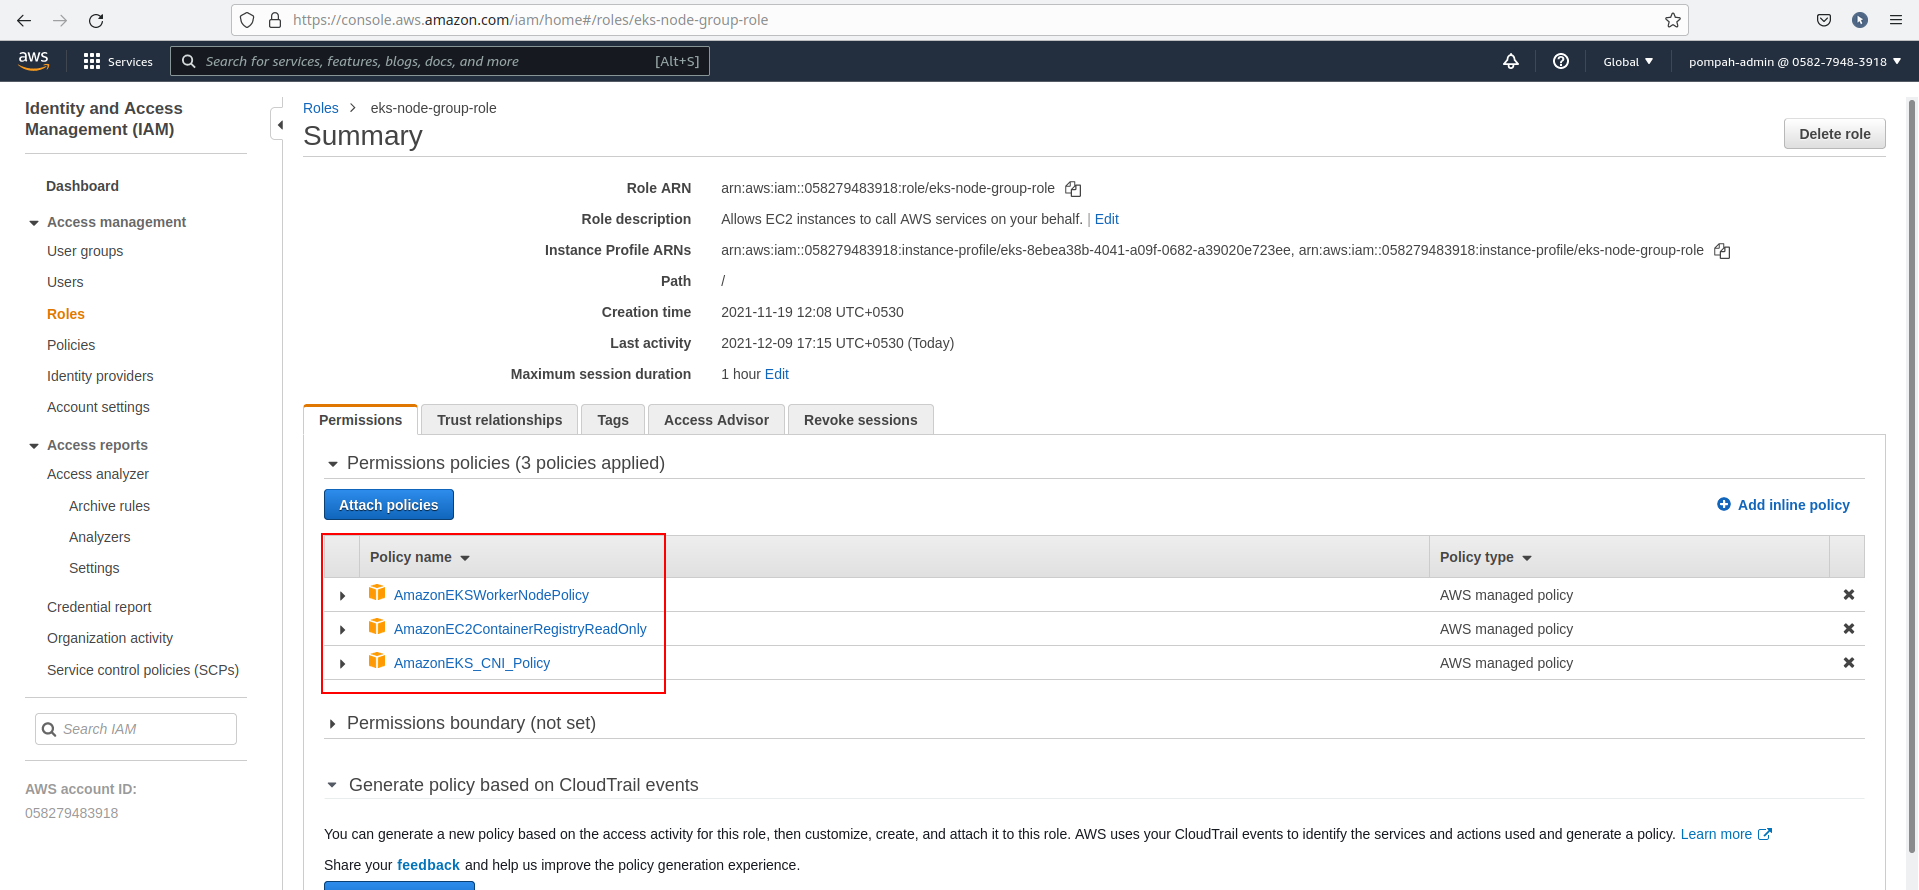The image size is (1919, 890).
Task: Detach AmazonEKS_CNI_Policy using X icon
Action: 1848,663
